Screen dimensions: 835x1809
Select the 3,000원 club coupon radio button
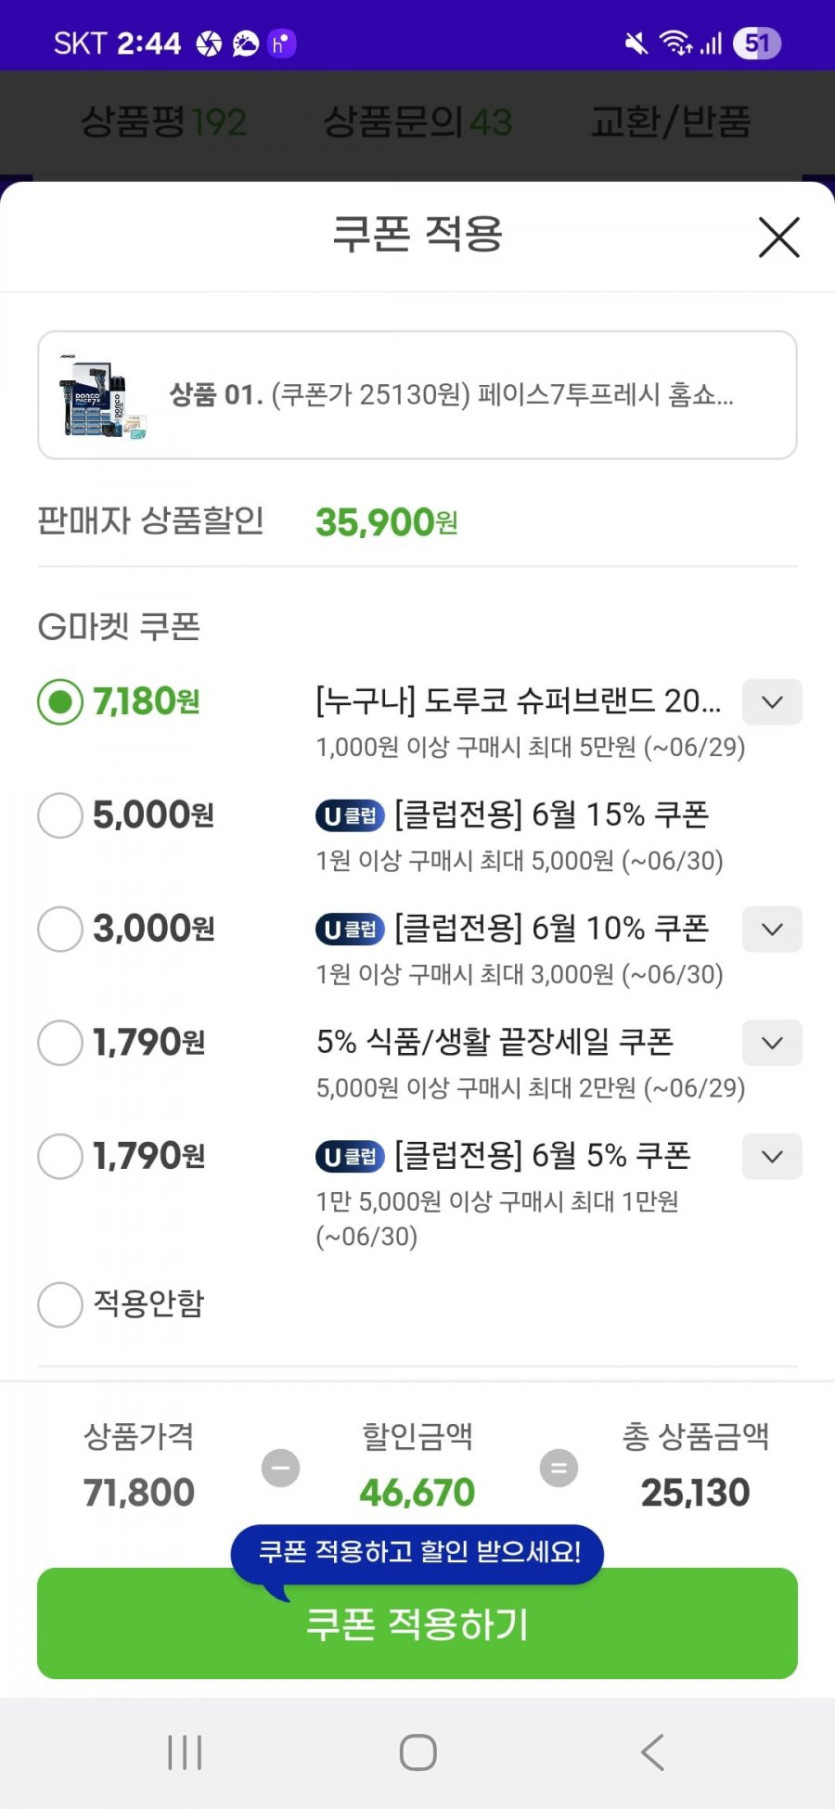pyautogui.click(x=60, y=929)
